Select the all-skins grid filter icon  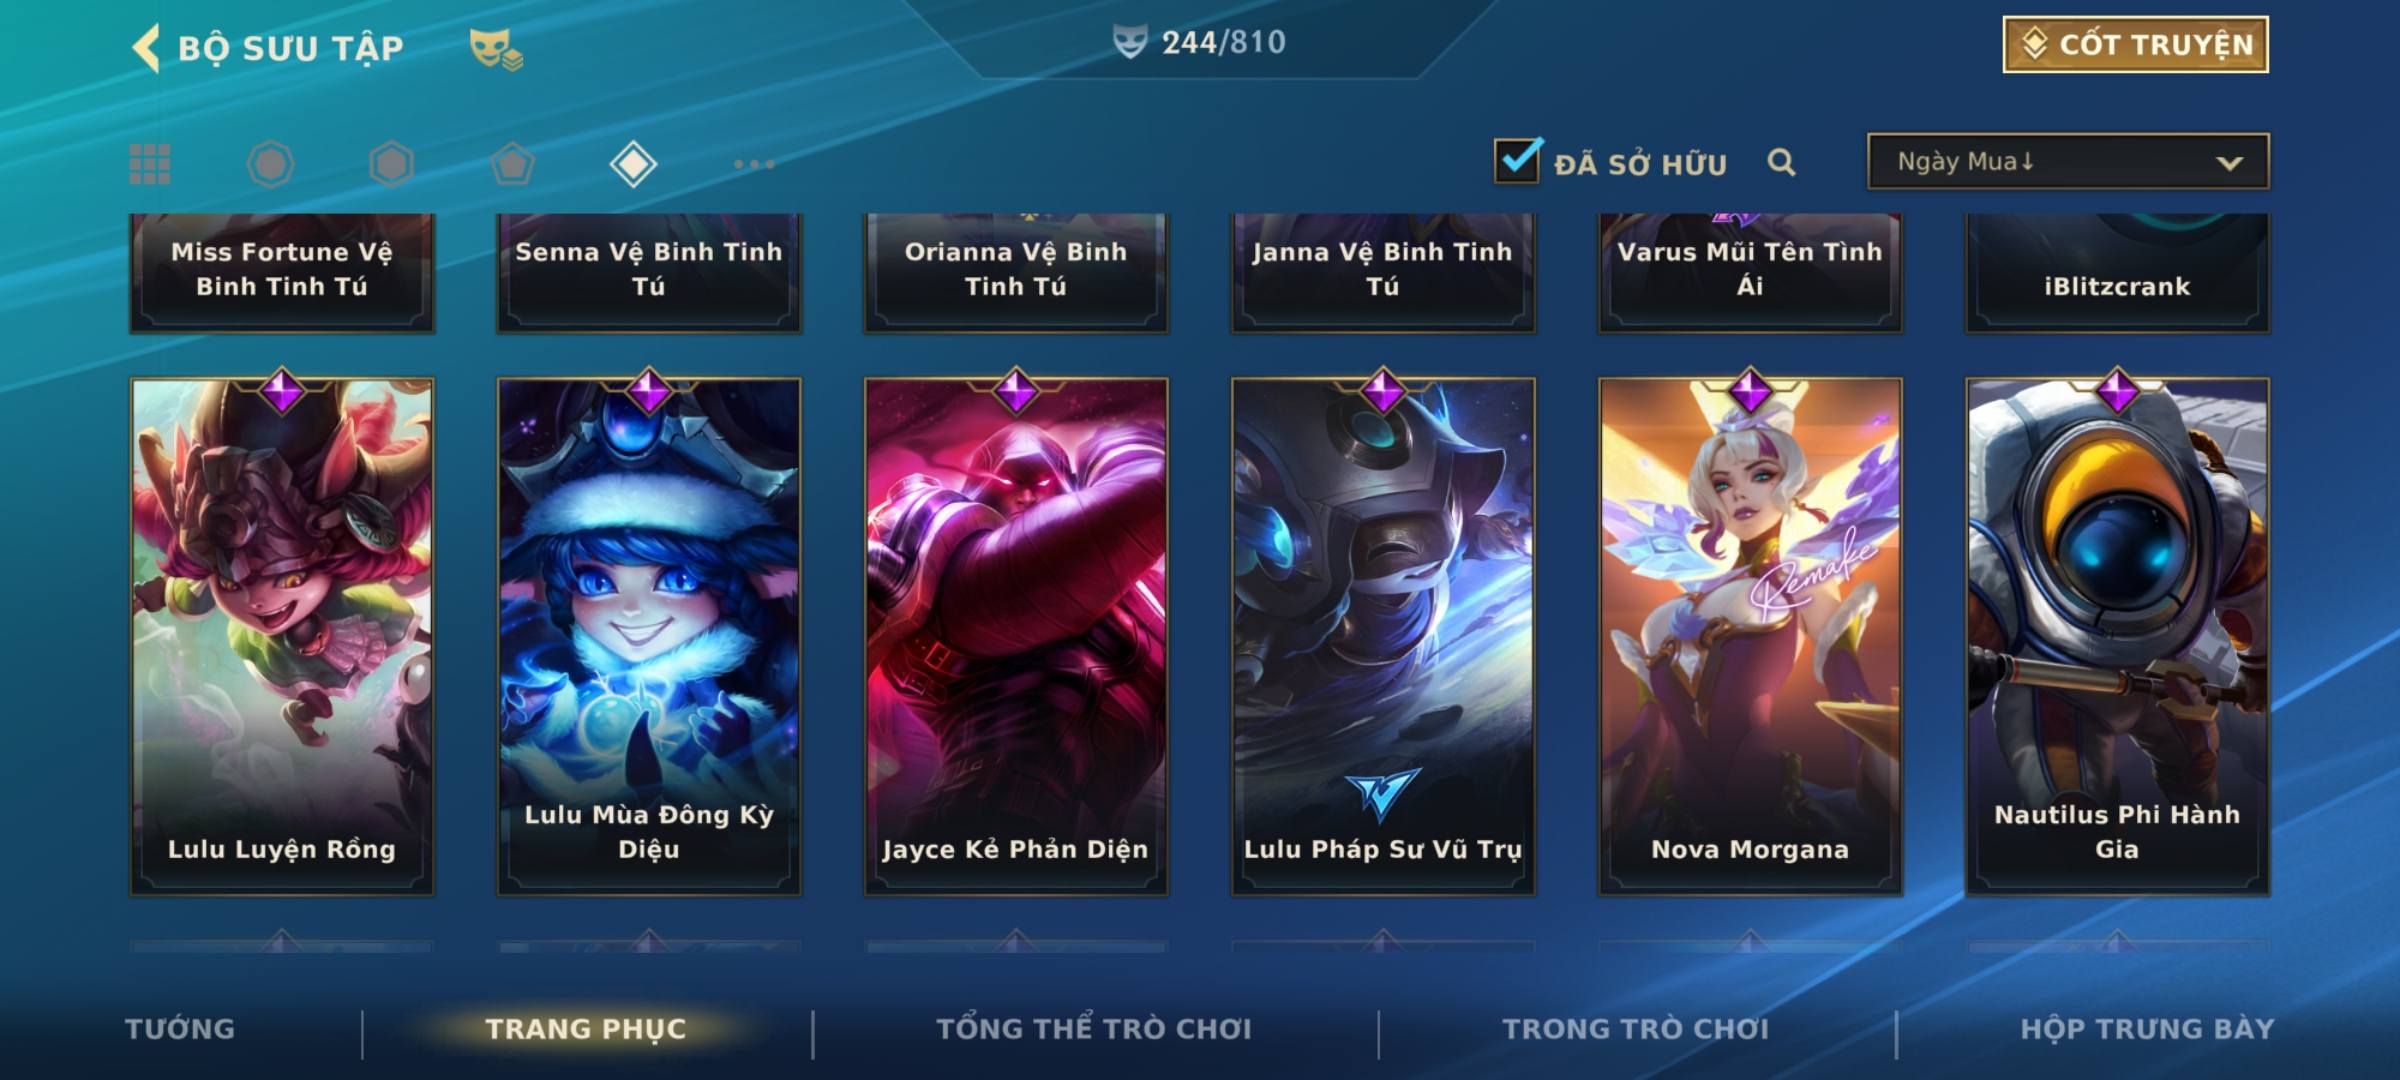[x=150, y=164]
